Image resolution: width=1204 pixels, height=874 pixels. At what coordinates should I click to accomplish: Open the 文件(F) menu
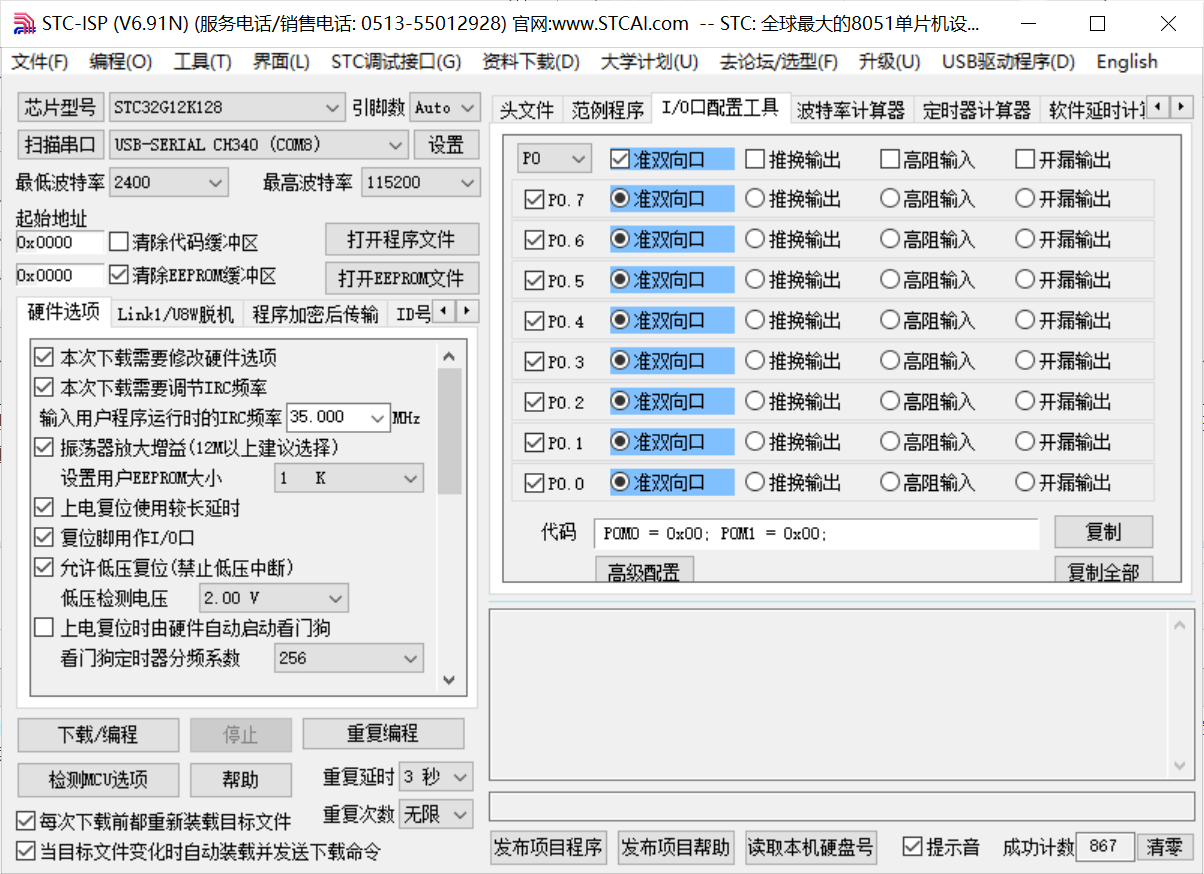tap(40, 62)
